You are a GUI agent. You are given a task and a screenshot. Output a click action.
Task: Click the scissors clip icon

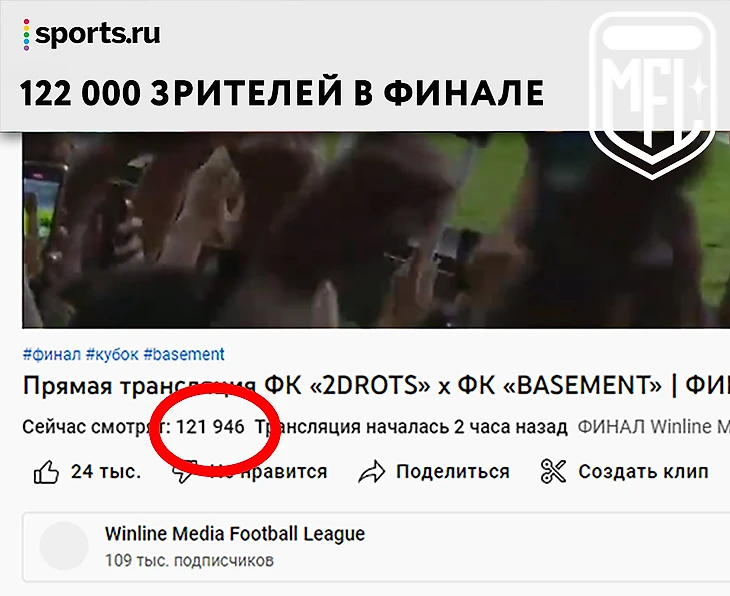553,471
